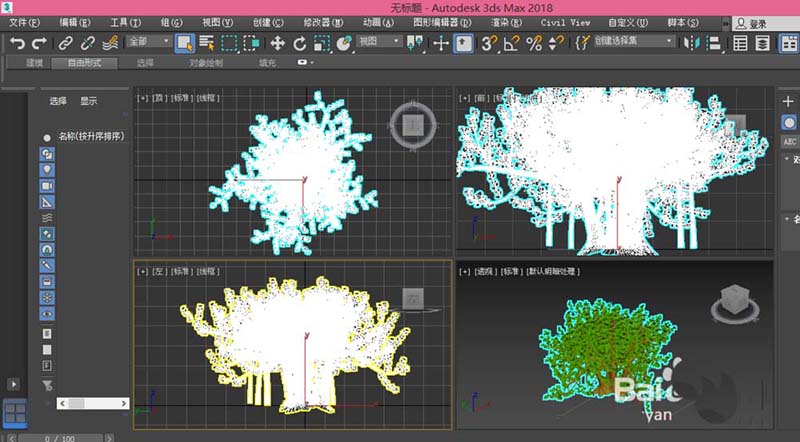Click the Rectangular Selection Region icon
The height and width of the screenshot is (442, 800).
tap(229, 43)
